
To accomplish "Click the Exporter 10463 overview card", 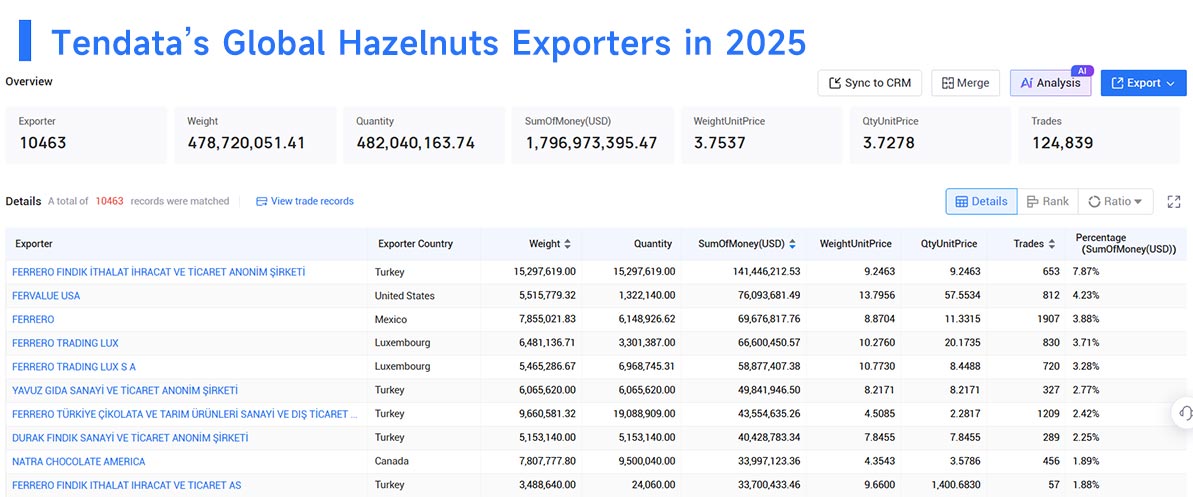I will click(86, 135).
